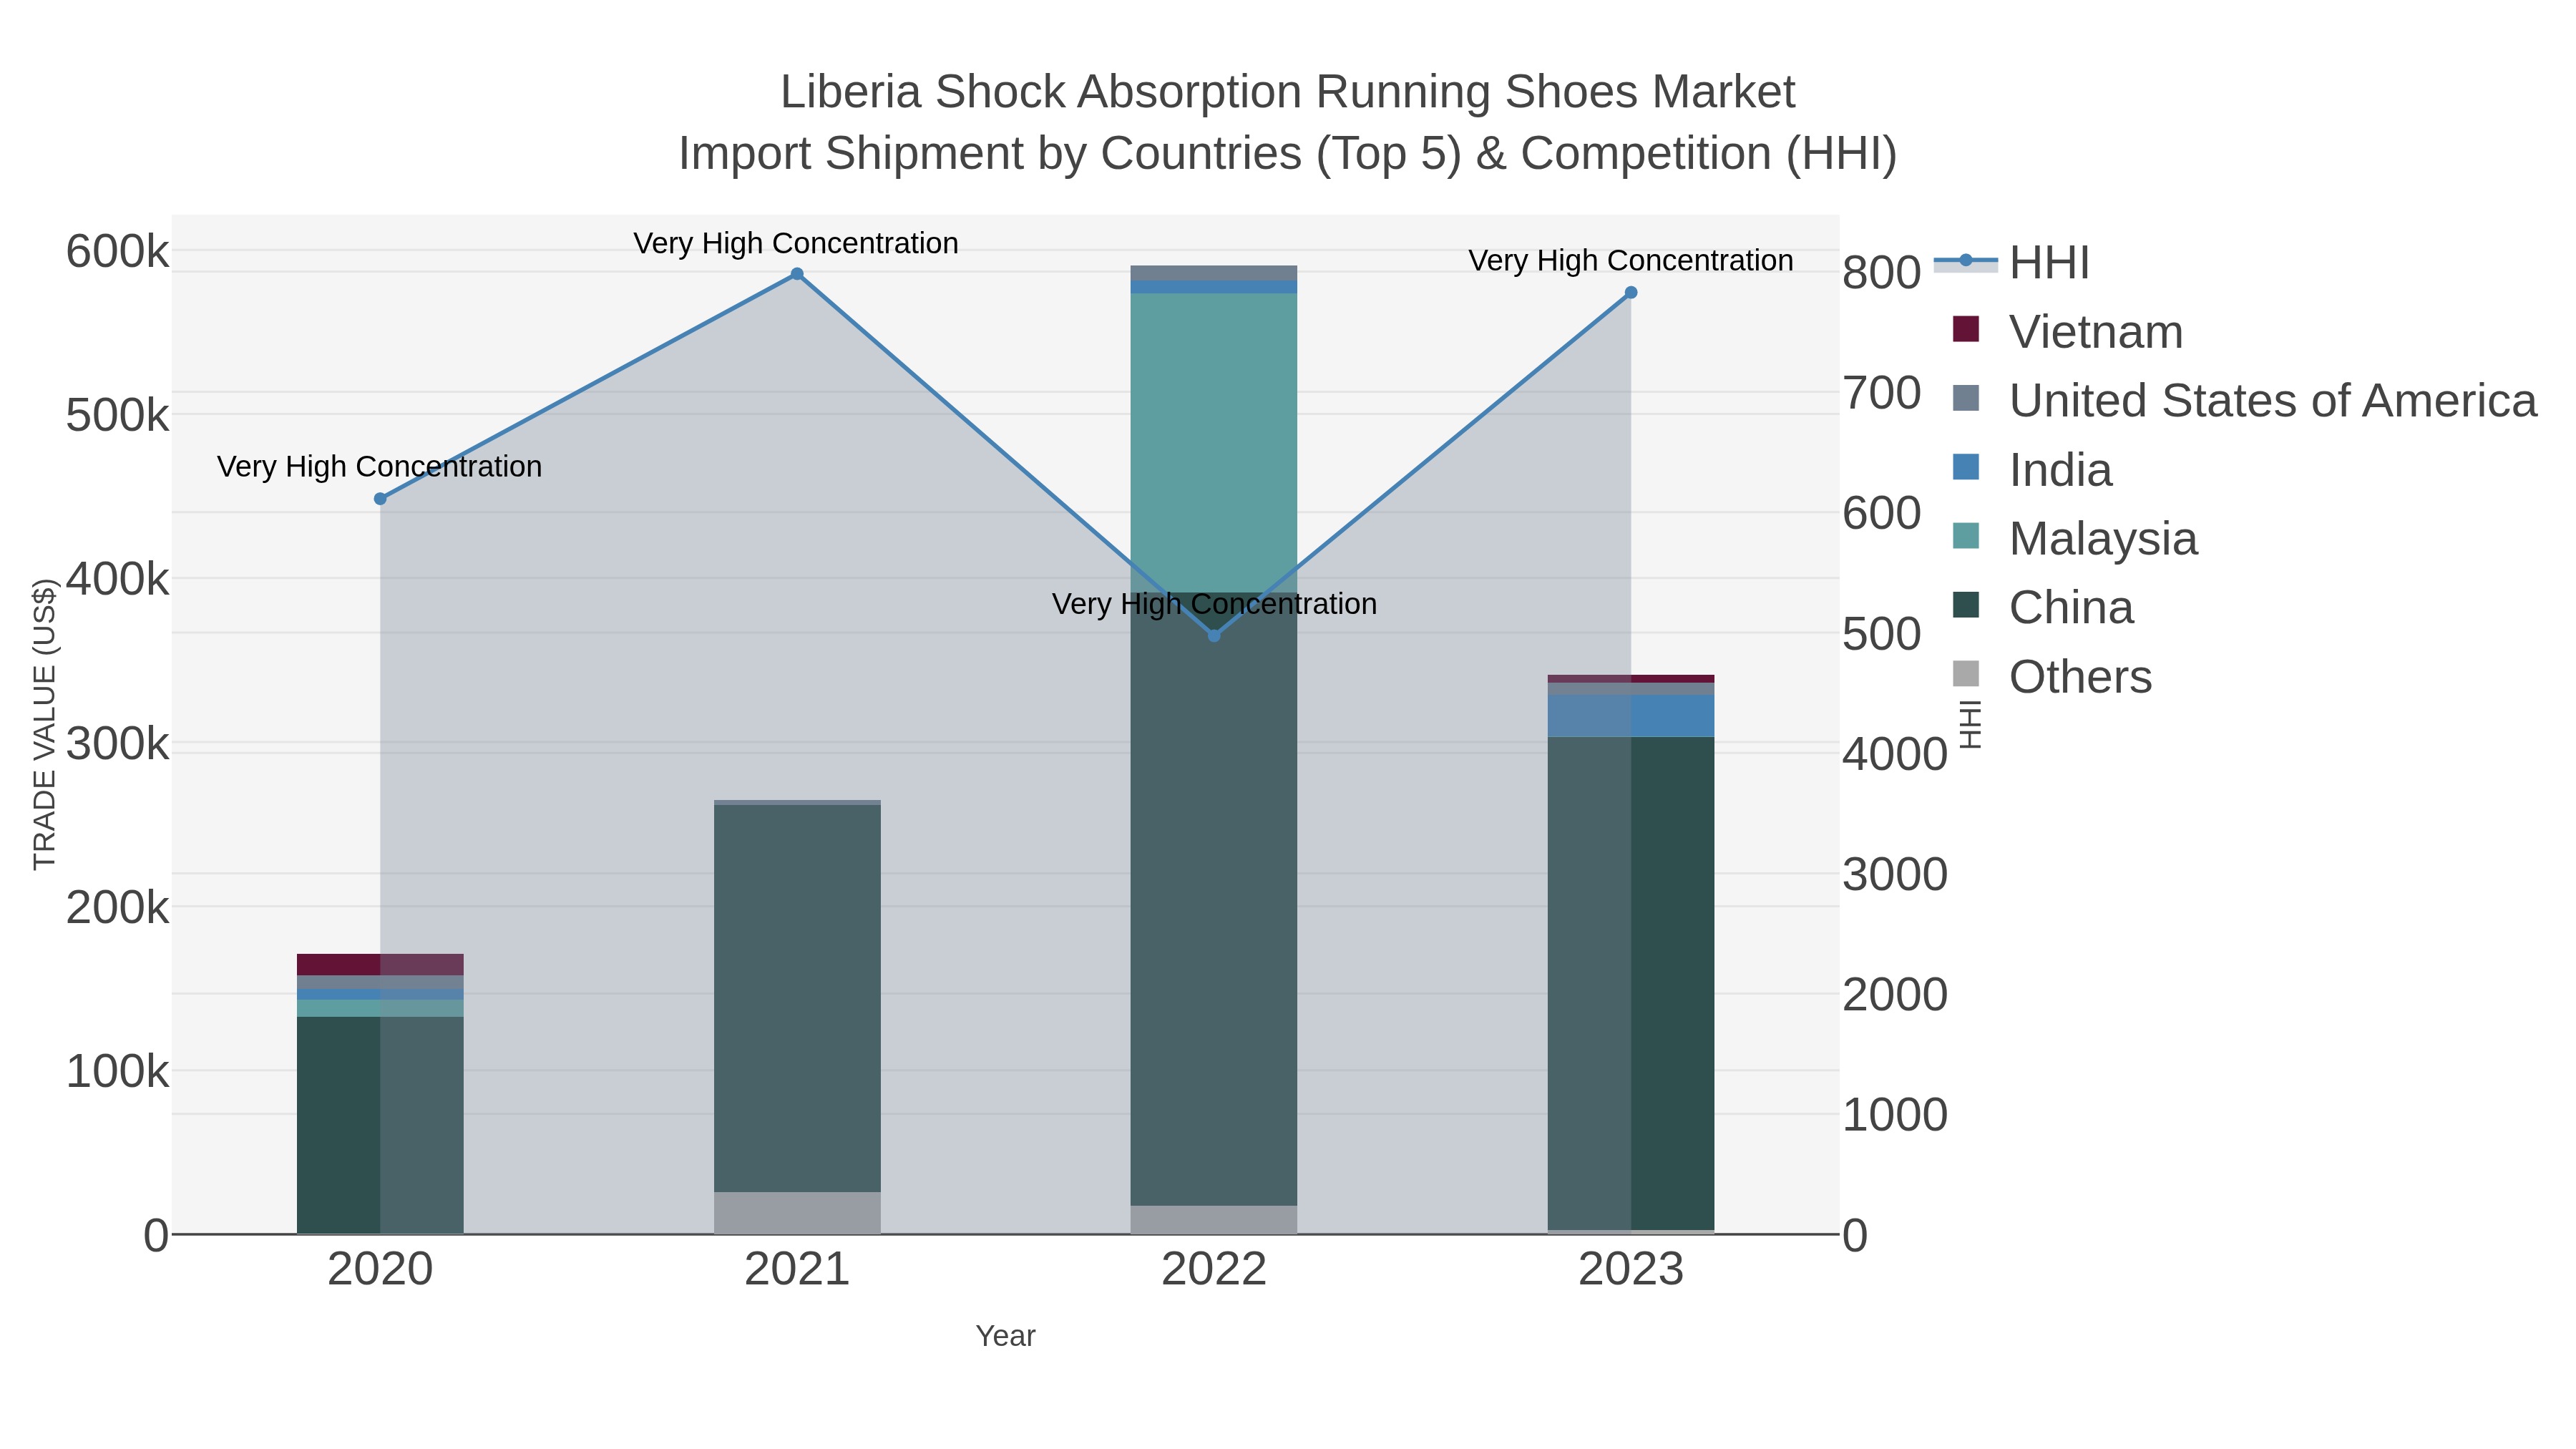The image size is (2576, 1449).
Task: Click Very High Concentration label above 2023
Action: click(1631, 260)
